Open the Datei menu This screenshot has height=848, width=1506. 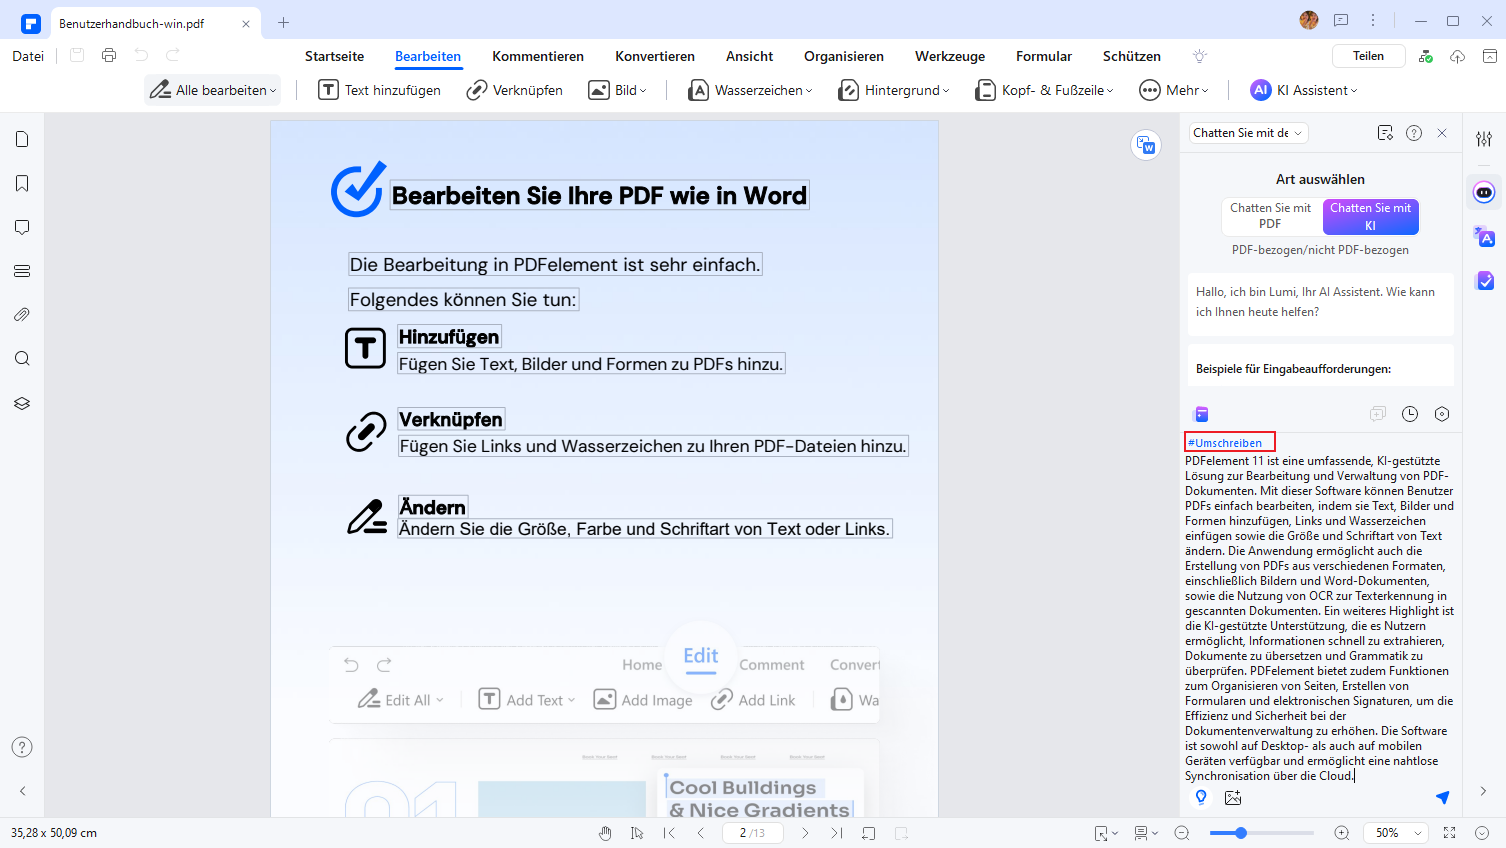(28, 56)
